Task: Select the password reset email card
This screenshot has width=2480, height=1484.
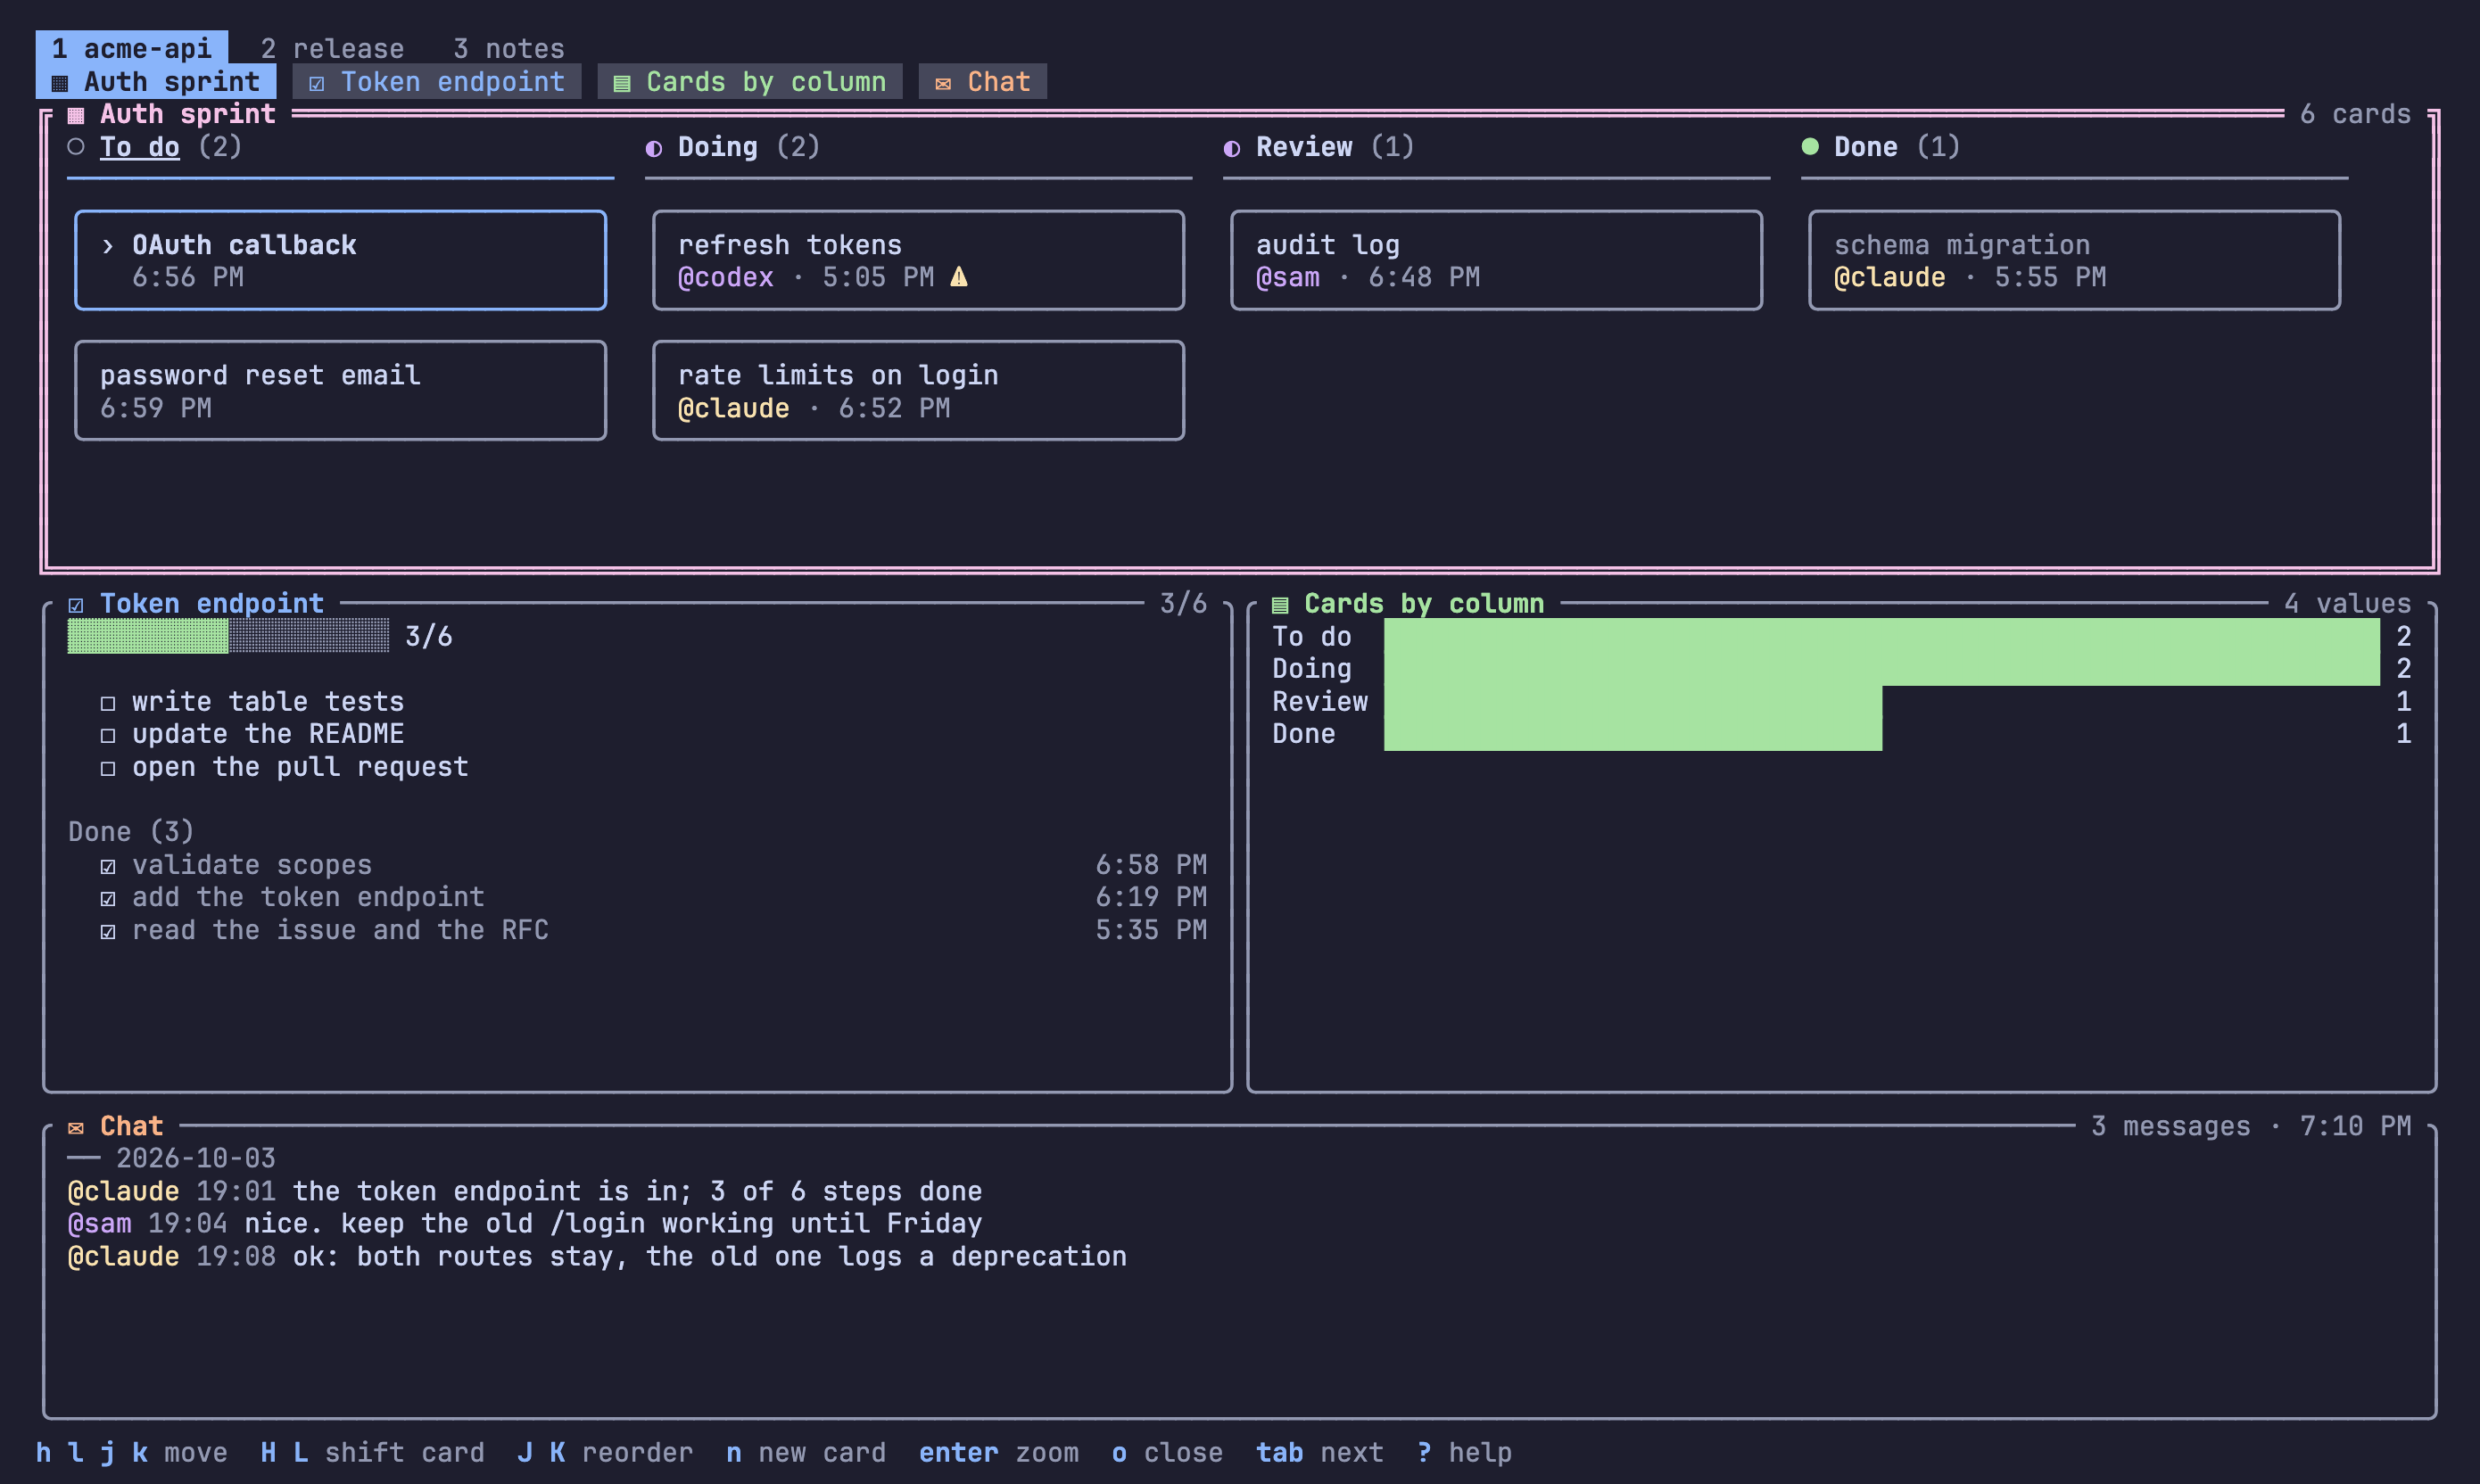Action: (x=341, y=391)
